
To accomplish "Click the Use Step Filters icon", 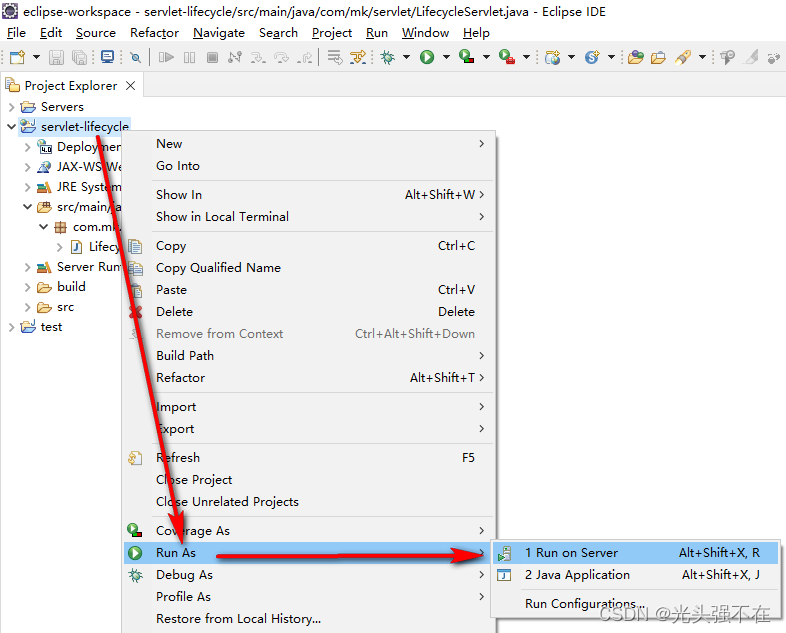I will 358,57.
